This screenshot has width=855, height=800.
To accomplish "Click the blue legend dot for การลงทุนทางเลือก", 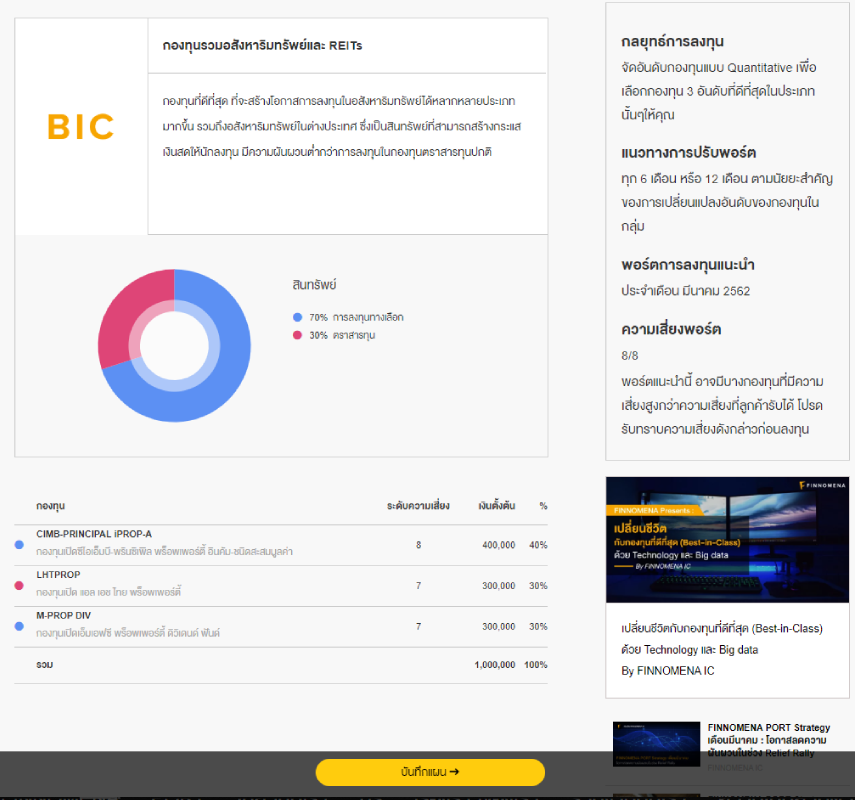I will (297, 317).
